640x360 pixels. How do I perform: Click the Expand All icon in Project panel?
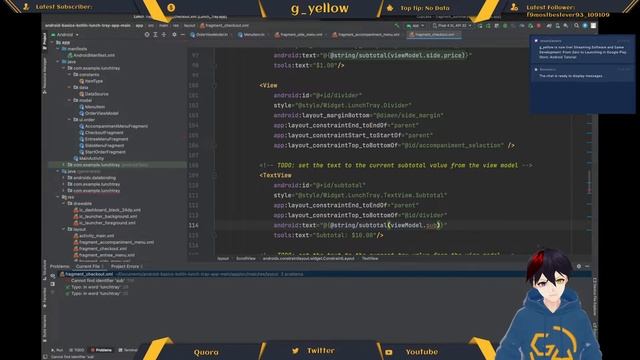(156, 35)
